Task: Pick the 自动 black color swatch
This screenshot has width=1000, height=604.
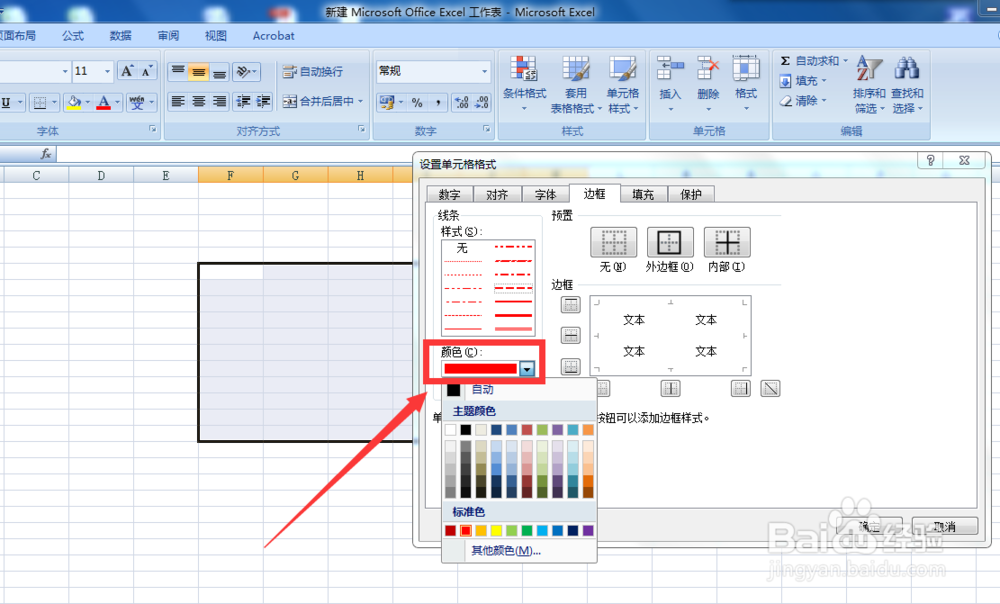Action: tap(453, 390)
